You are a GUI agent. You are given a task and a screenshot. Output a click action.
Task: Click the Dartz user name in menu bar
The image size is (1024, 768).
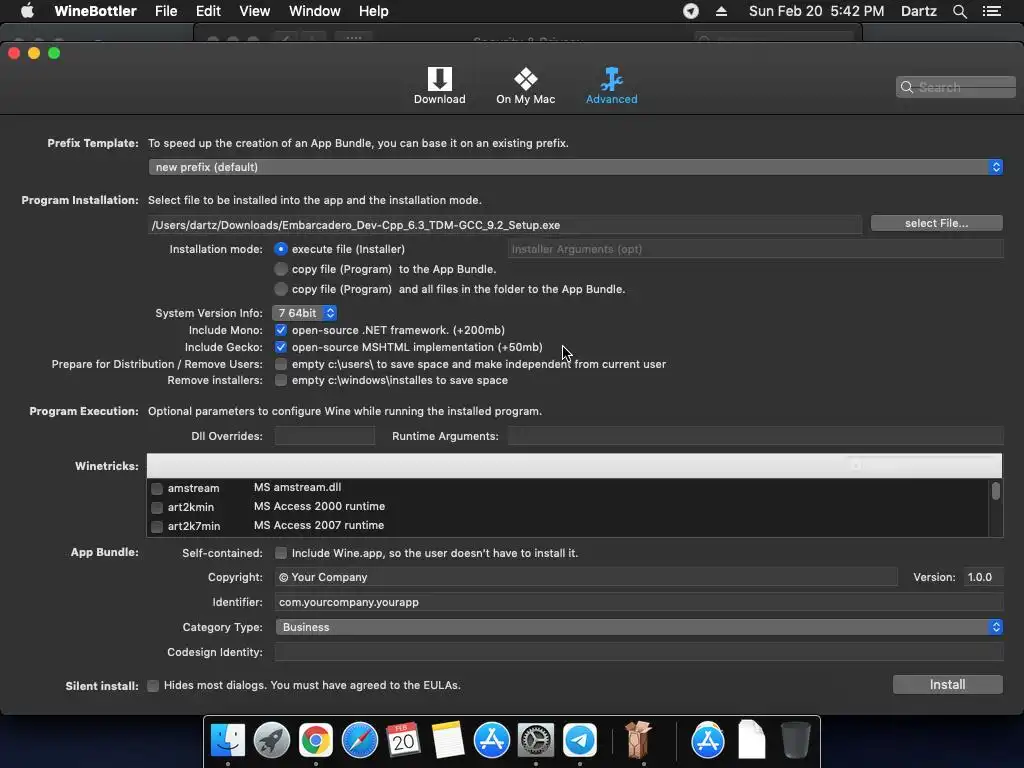(x=919, y=11)
